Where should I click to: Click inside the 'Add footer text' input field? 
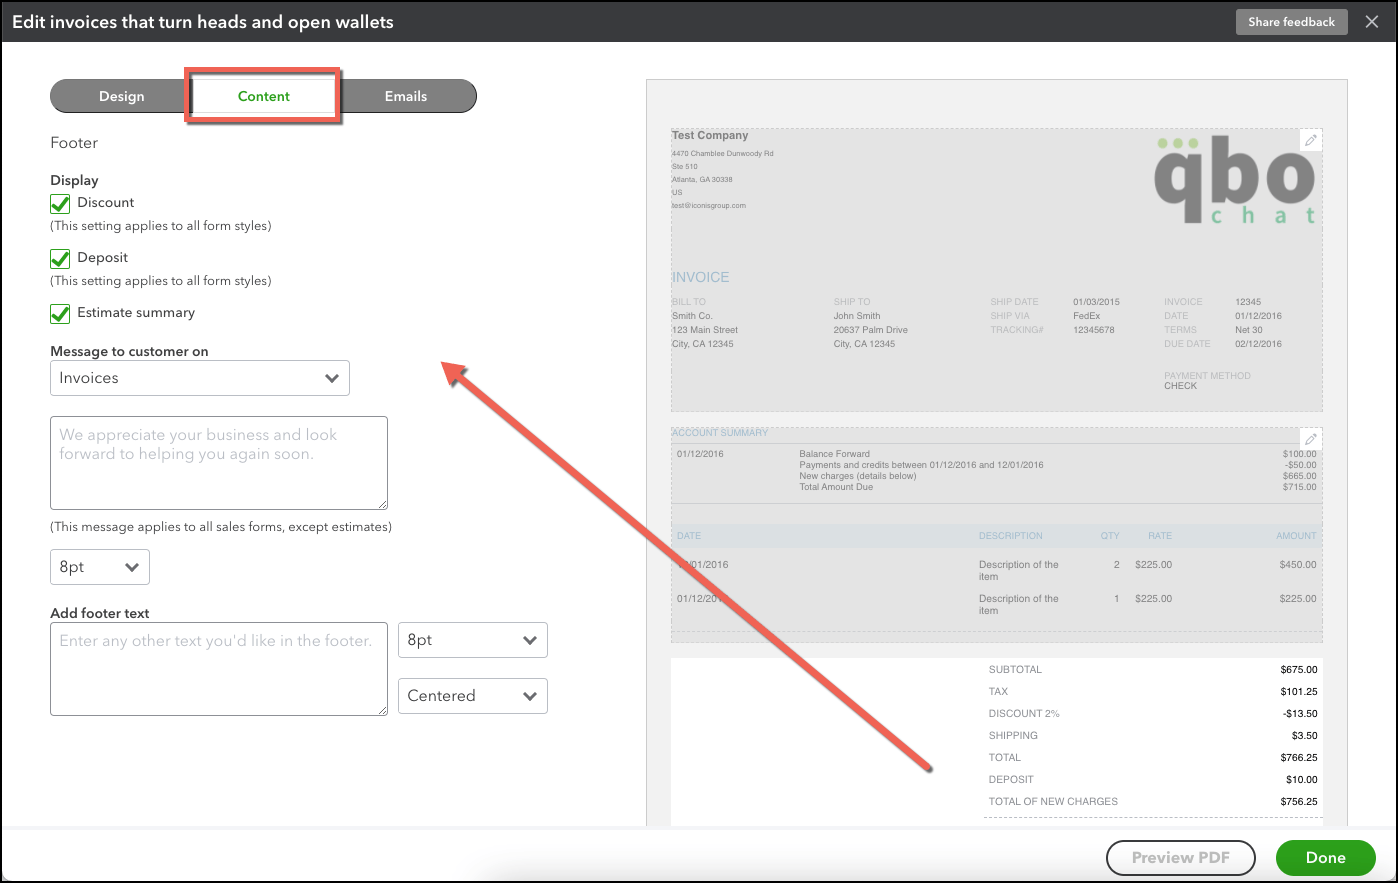click(218, 668)
